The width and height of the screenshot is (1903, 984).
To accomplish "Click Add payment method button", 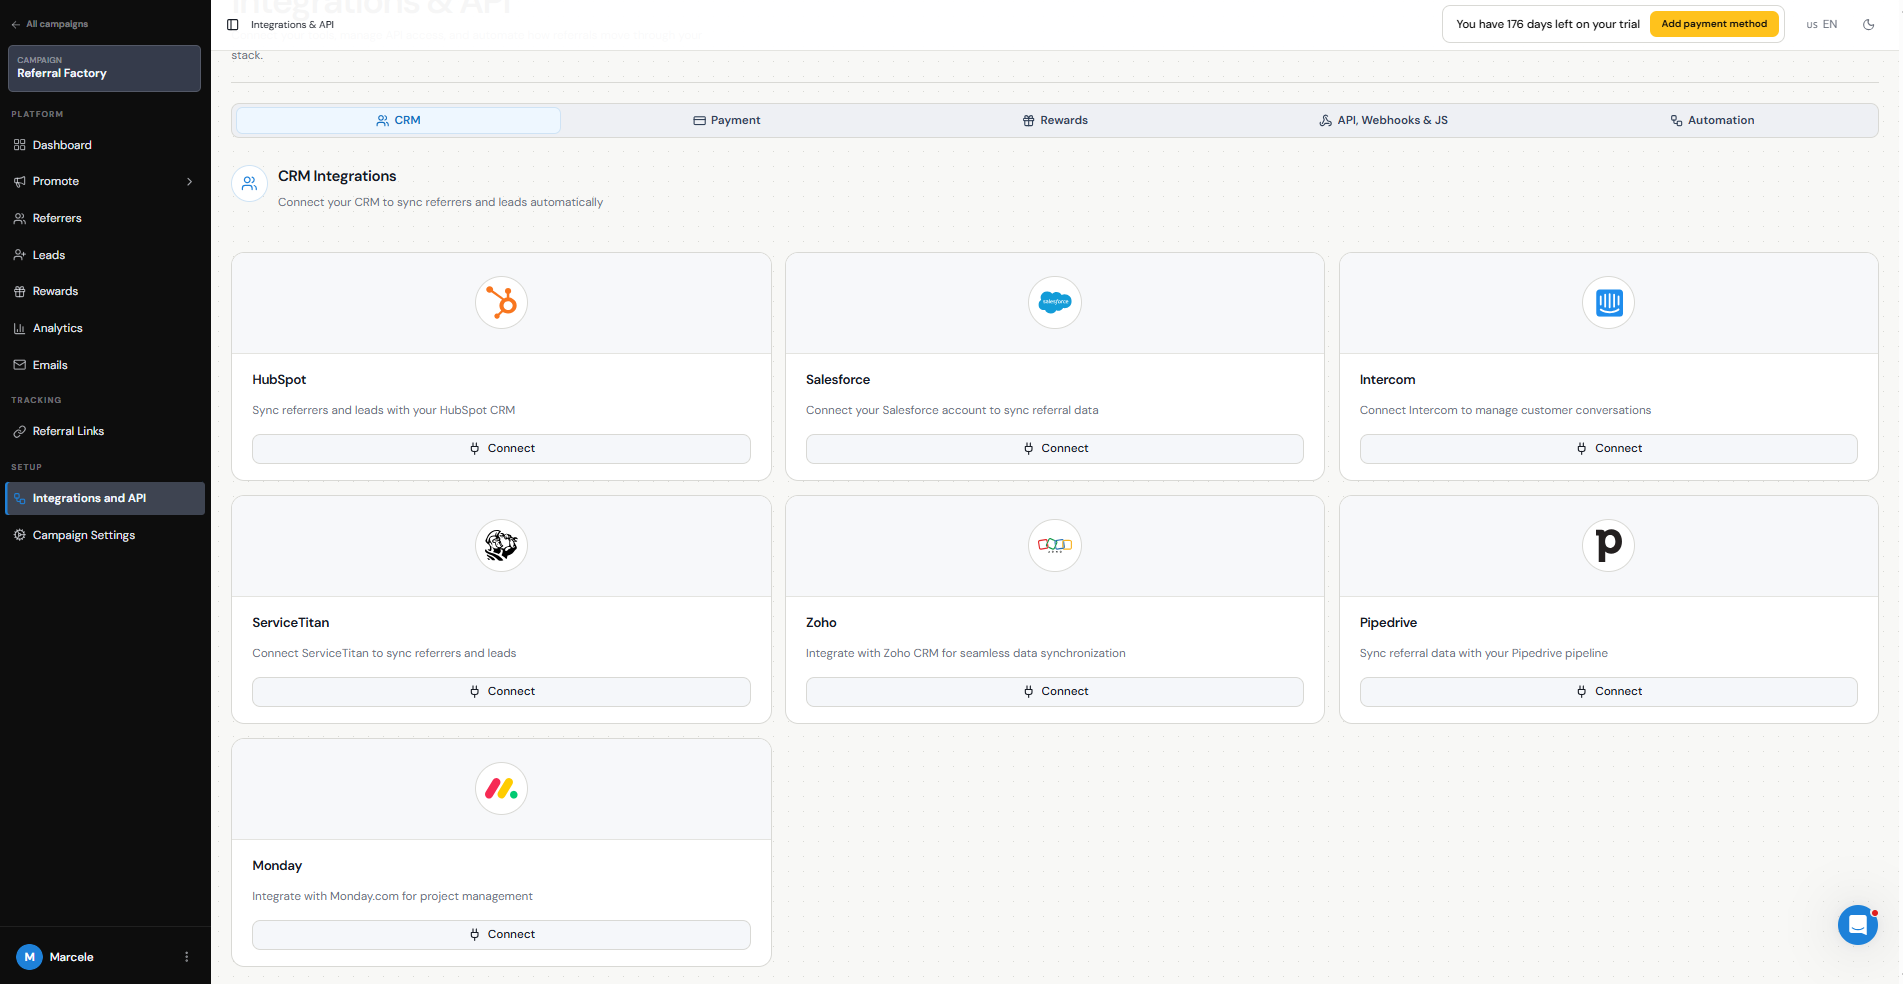I will [1714, 24].
